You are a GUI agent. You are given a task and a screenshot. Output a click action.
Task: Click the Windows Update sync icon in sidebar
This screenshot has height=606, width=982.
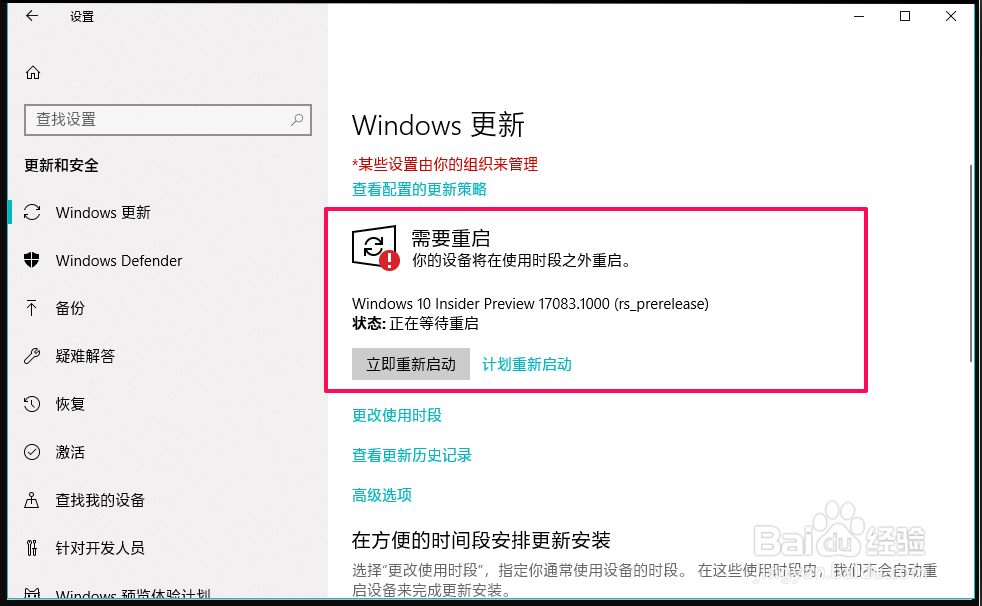[x=32, y=212]
